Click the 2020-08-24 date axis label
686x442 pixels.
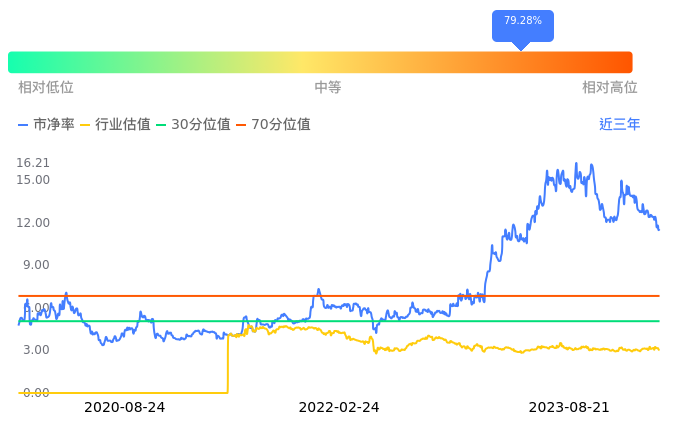point(124,408)
